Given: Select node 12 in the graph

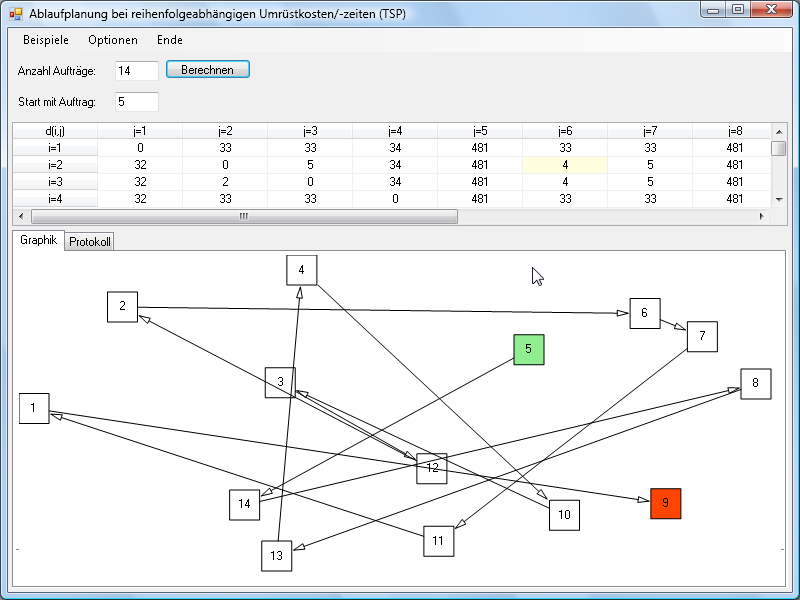Looking at the screenshot, I should (432, 468).
